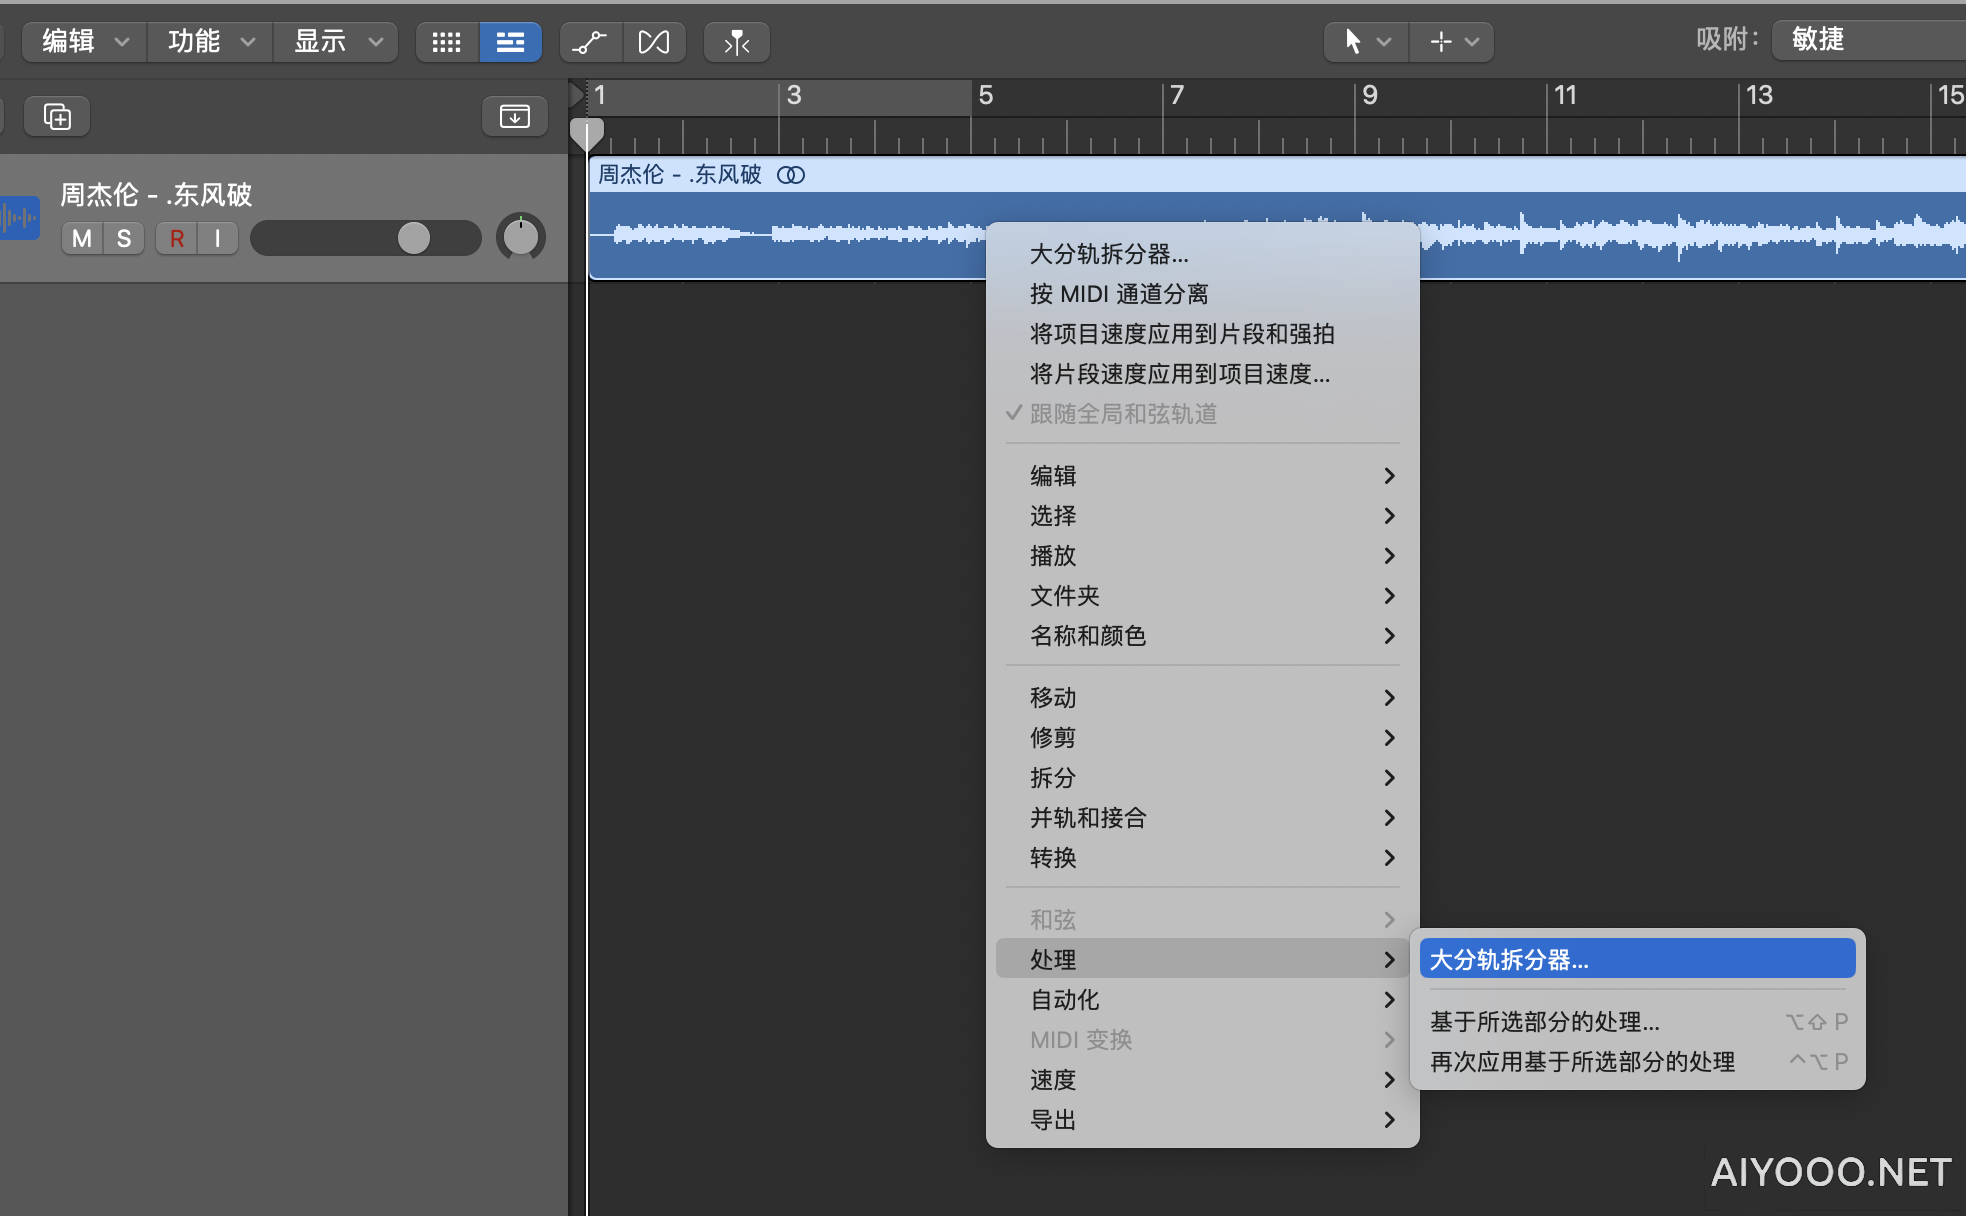Screen dimensions: 1966x1216
Task: Expand the 编辑 submenu in context menu
Action: point(1203,476)
